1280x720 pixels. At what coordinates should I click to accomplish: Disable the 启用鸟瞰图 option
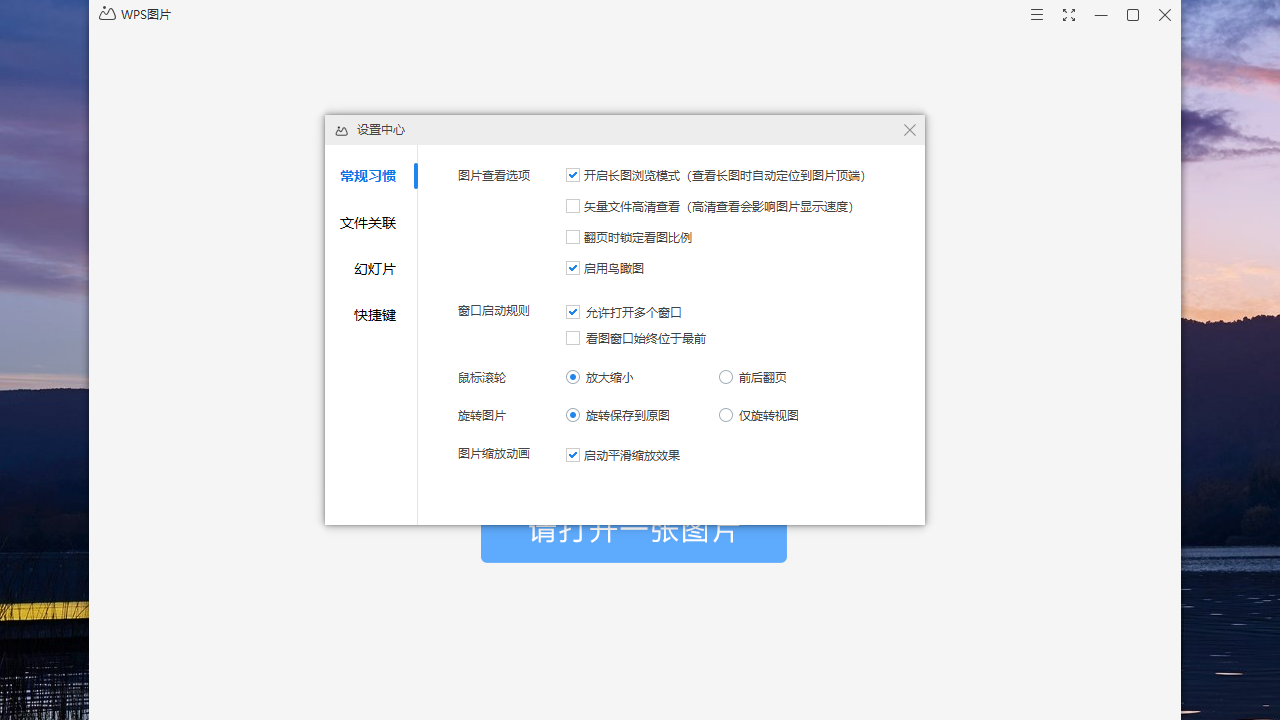(573, 267)
